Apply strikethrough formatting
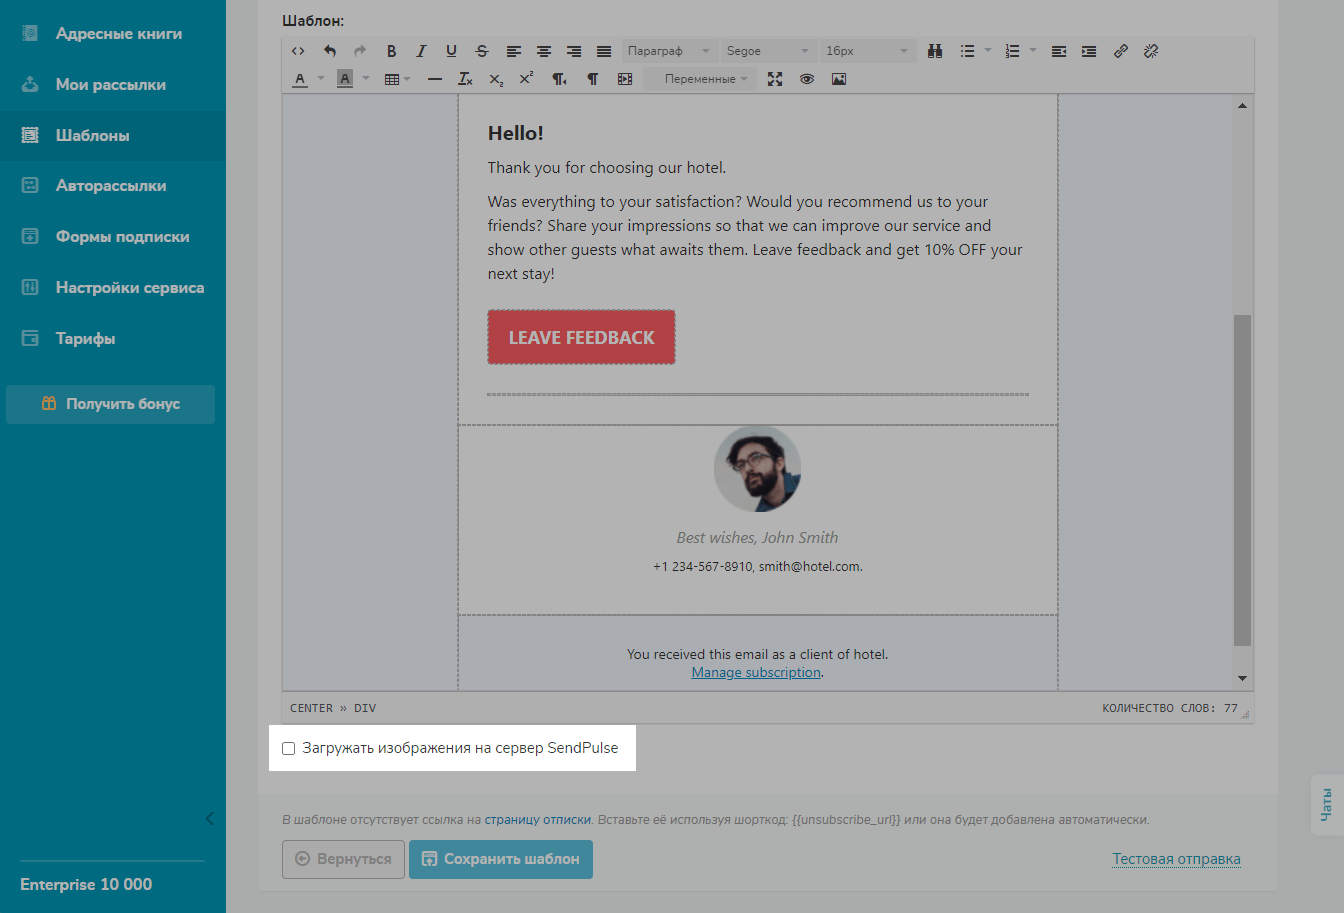Screen dimensions: 1344x913 (482, 51)
